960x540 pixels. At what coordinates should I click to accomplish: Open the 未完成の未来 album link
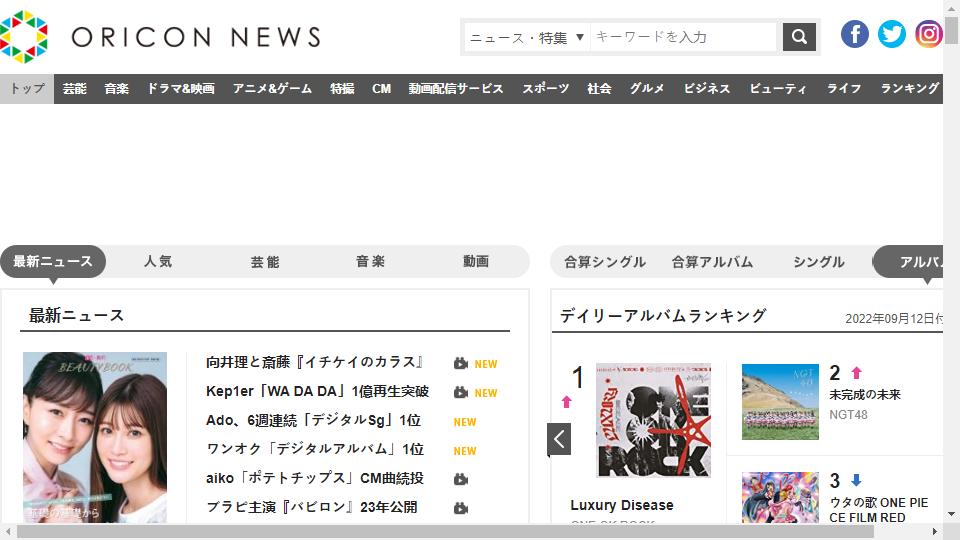[x=865, y=395]
